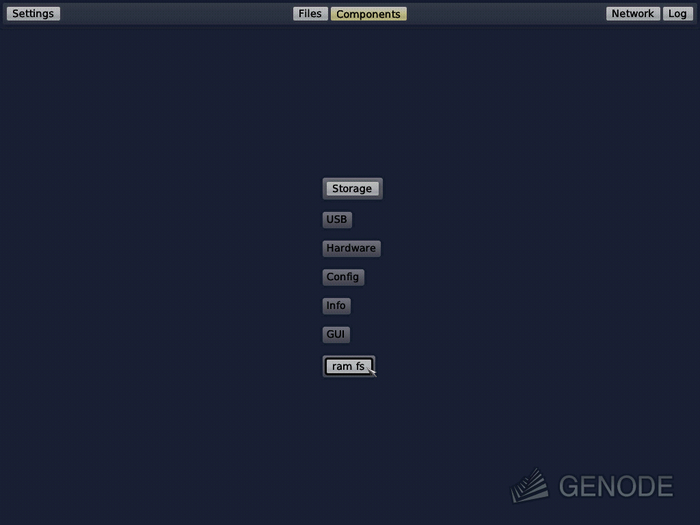The width and height of the screenshot is (700, 525).
Task: Click the Genode logo icon
Action: tap(530, 485)
